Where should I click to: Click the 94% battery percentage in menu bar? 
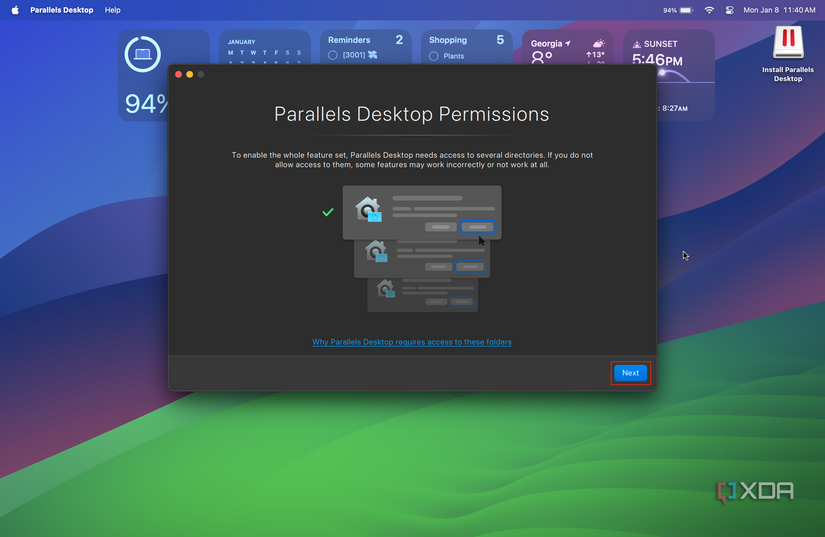(x=670, y=11)
